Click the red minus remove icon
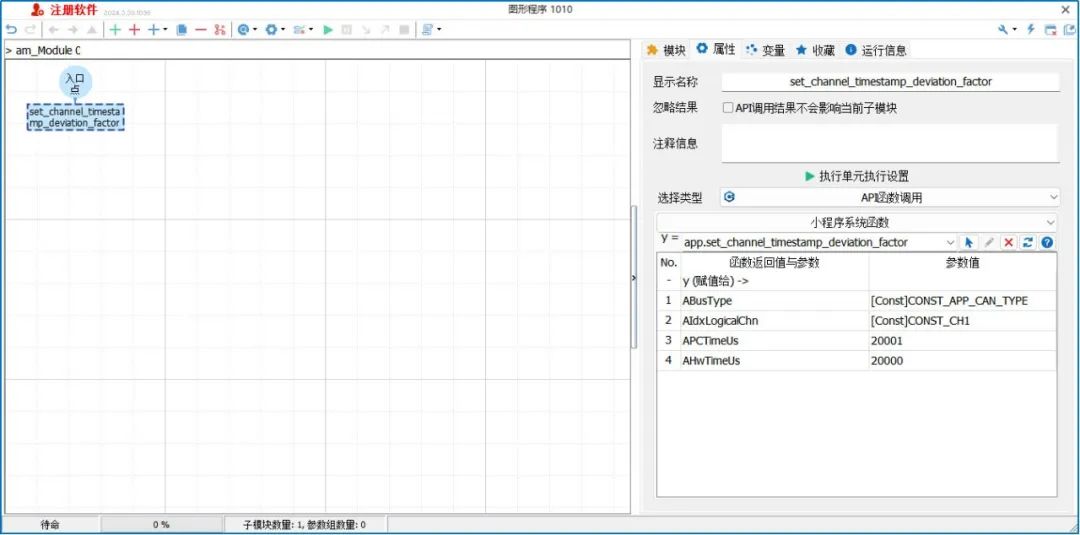The image size is (1080, 535). click(200, 30)
